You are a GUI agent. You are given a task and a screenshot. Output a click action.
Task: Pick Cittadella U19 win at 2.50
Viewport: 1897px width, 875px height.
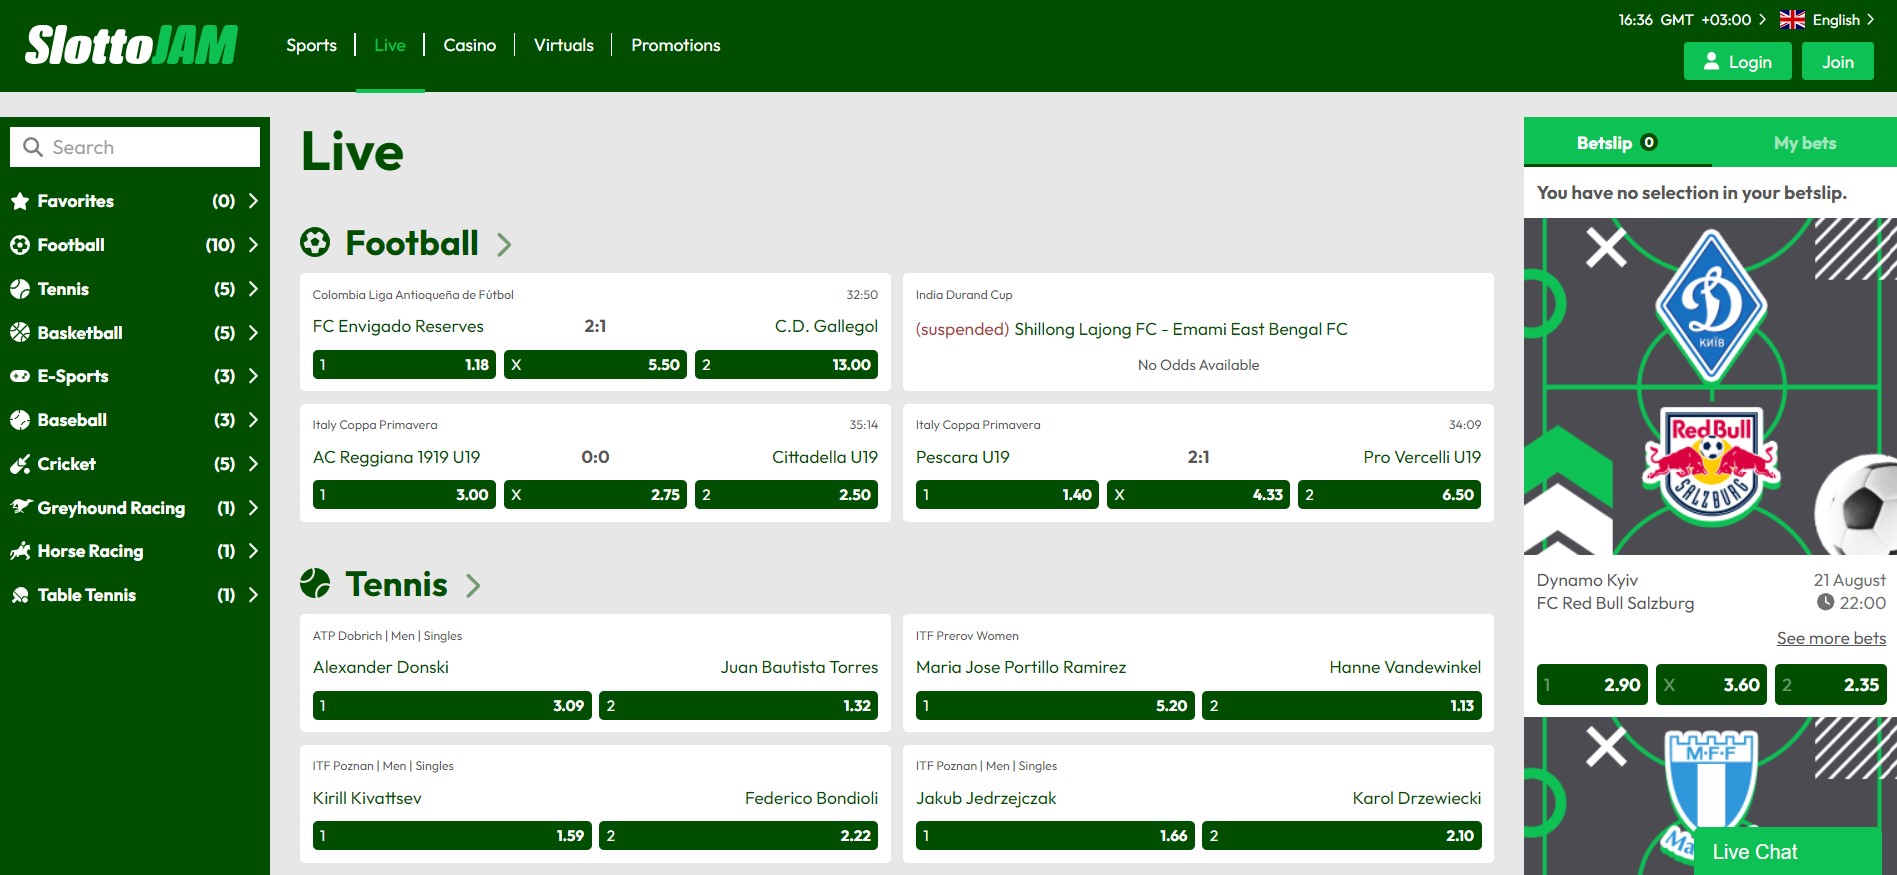[x=786, y=494]
